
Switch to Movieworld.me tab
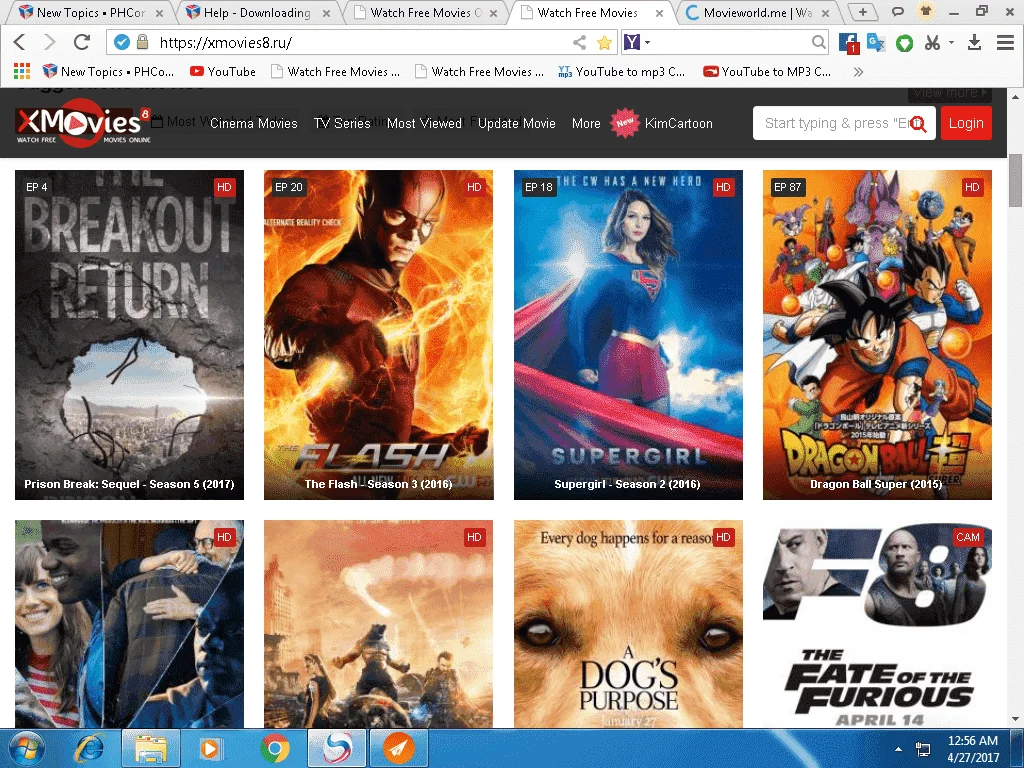758,12
